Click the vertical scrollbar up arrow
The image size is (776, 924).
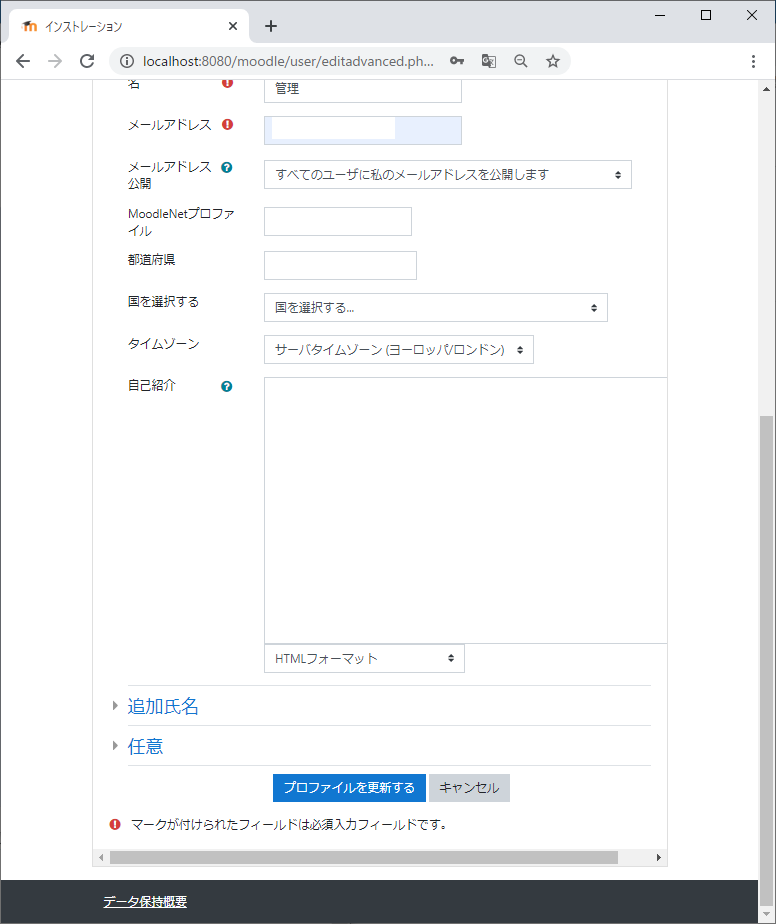pyautogui.click(x=767, y=89)
